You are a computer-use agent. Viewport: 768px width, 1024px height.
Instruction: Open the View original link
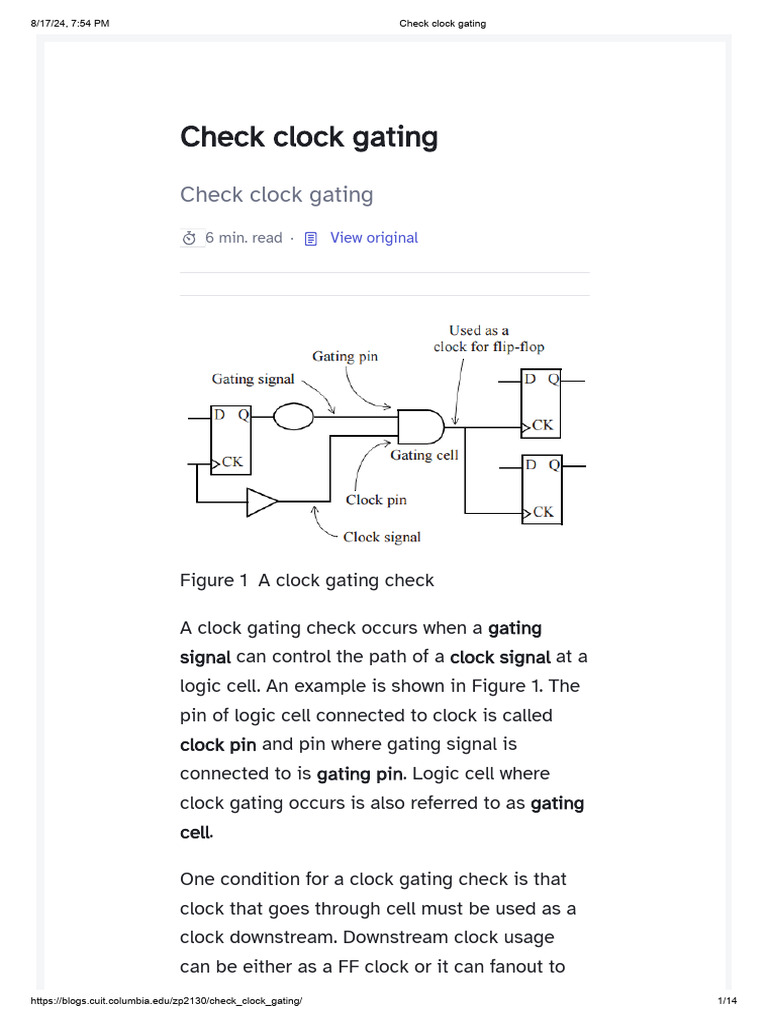coord(374,238)
